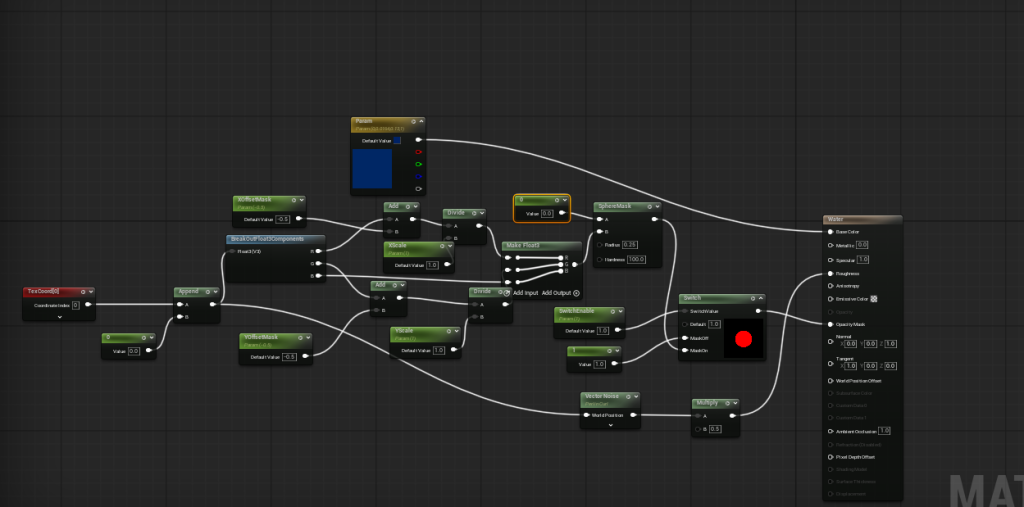Screen dimensions: 1024x507
Task: Click Add Output on Make Float3 node
Action: (561, 293)
